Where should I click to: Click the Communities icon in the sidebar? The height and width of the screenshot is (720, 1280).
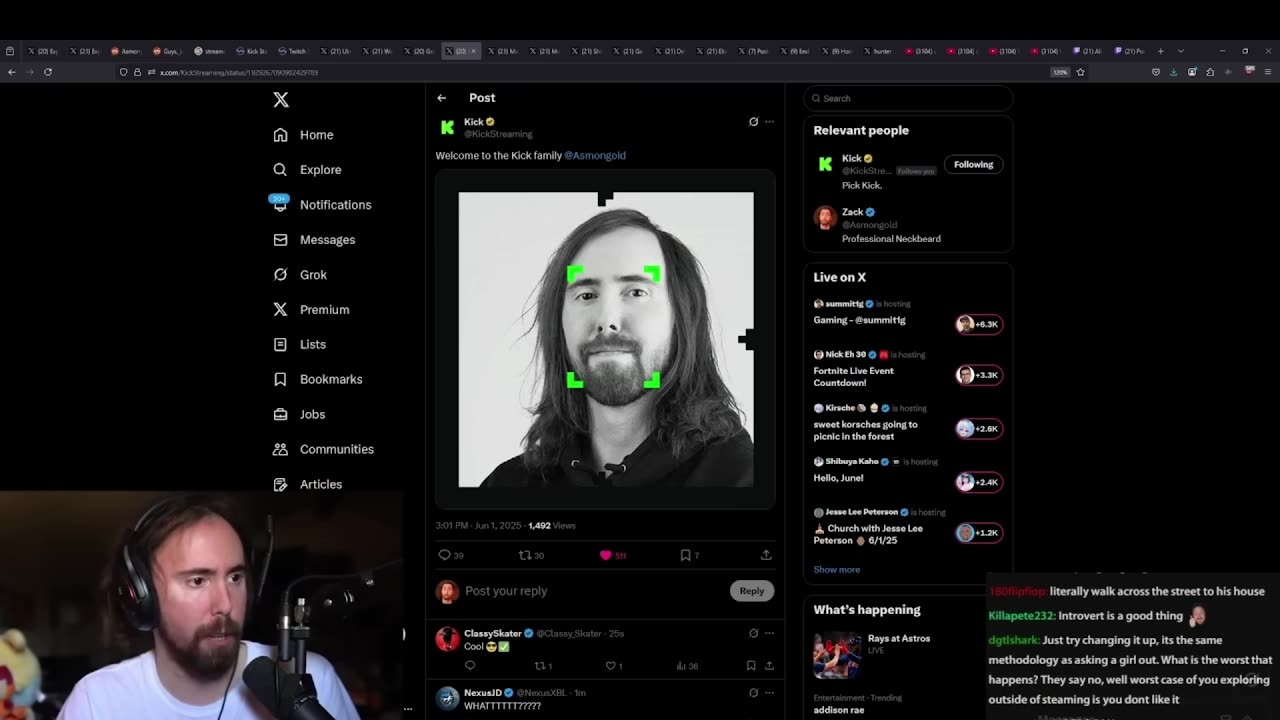tap(280, 449)
